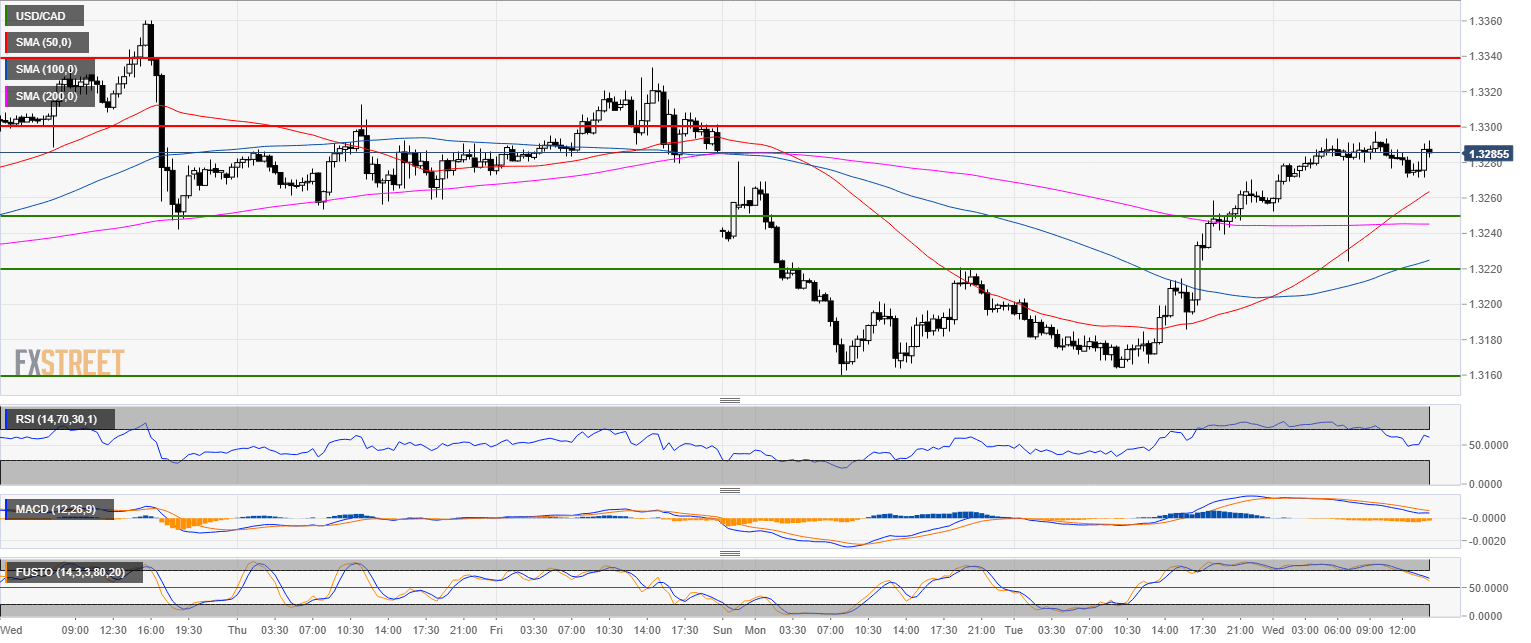Image resolution: width=1531 pixels, height=643 pixels.
Task: Click the Fri label on time axis
Action: coord(496,631)
